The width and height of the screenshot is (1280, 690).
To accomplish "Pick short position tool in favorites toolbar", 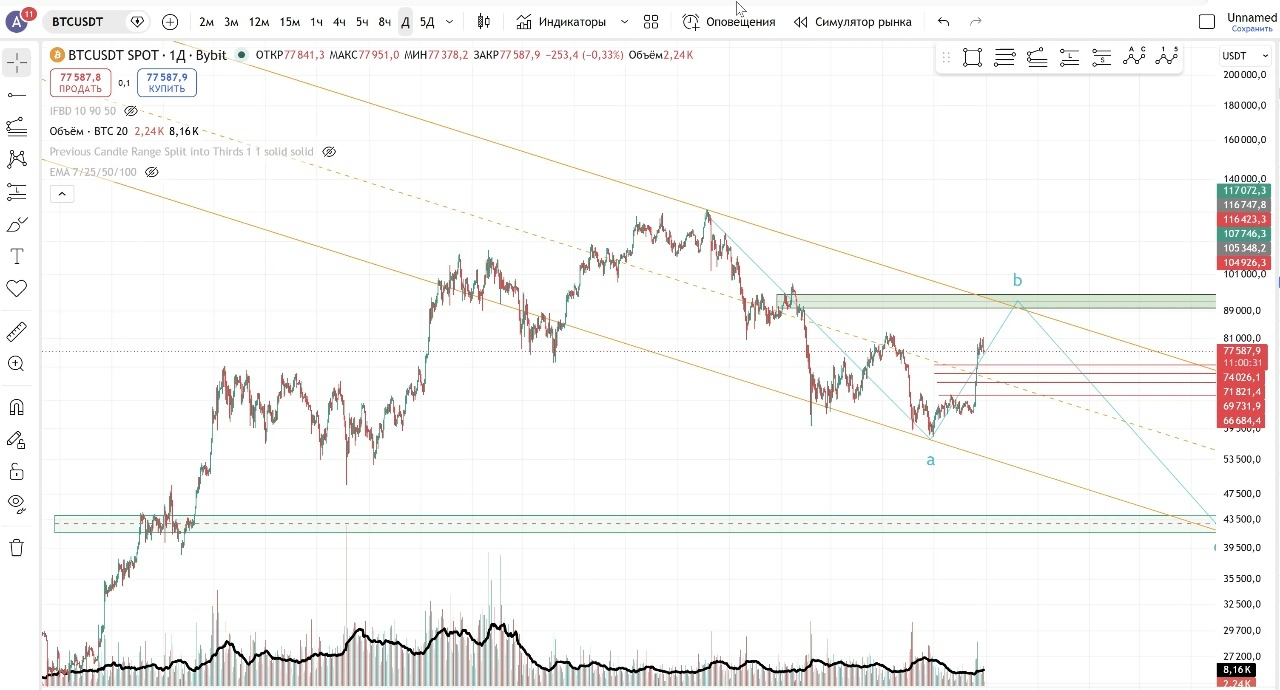I will click(x=1101, y=58).
